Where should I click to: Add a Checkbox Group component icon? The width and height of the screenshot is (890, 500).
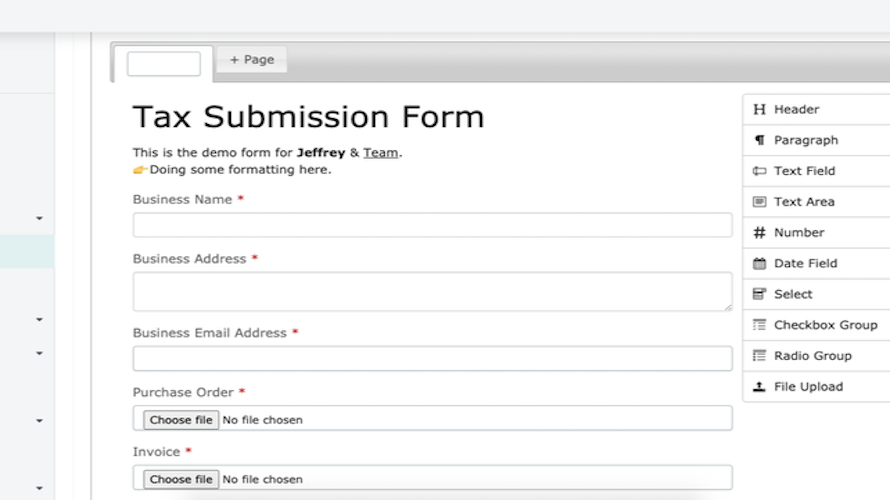click(x=759, y=325)
